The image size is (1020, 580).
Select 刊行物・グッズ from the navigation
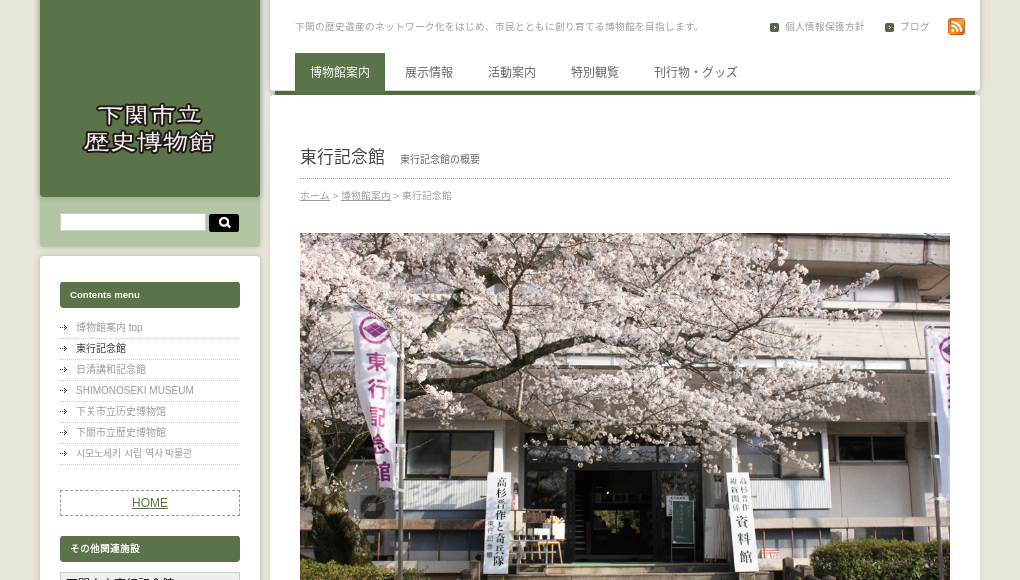[696, 72]
